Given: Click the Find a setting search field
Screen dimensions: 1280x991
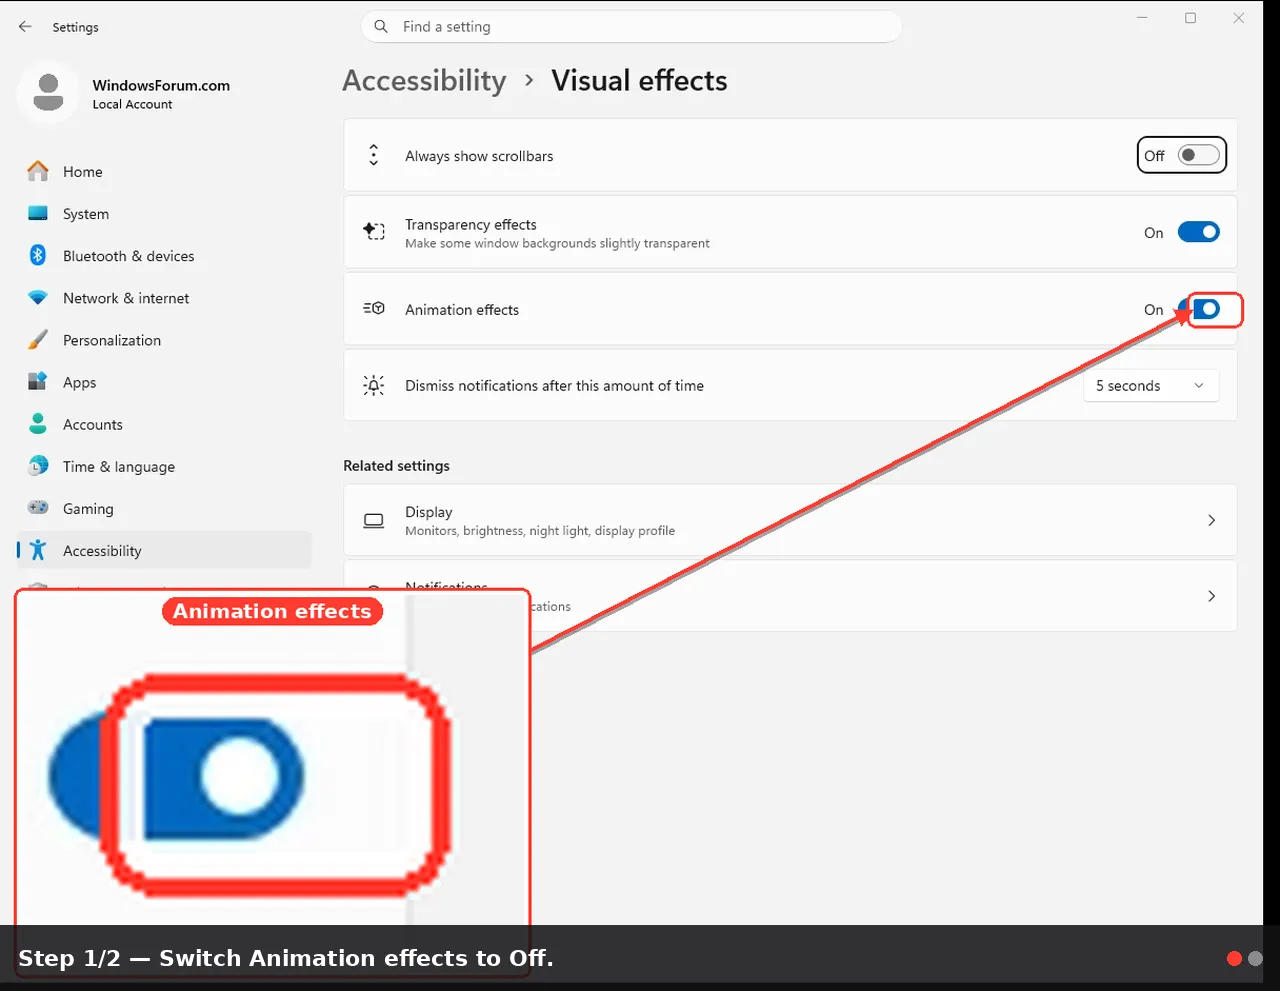Looking at the screenshot, I should pyautogui.click(x=631, y=27).
